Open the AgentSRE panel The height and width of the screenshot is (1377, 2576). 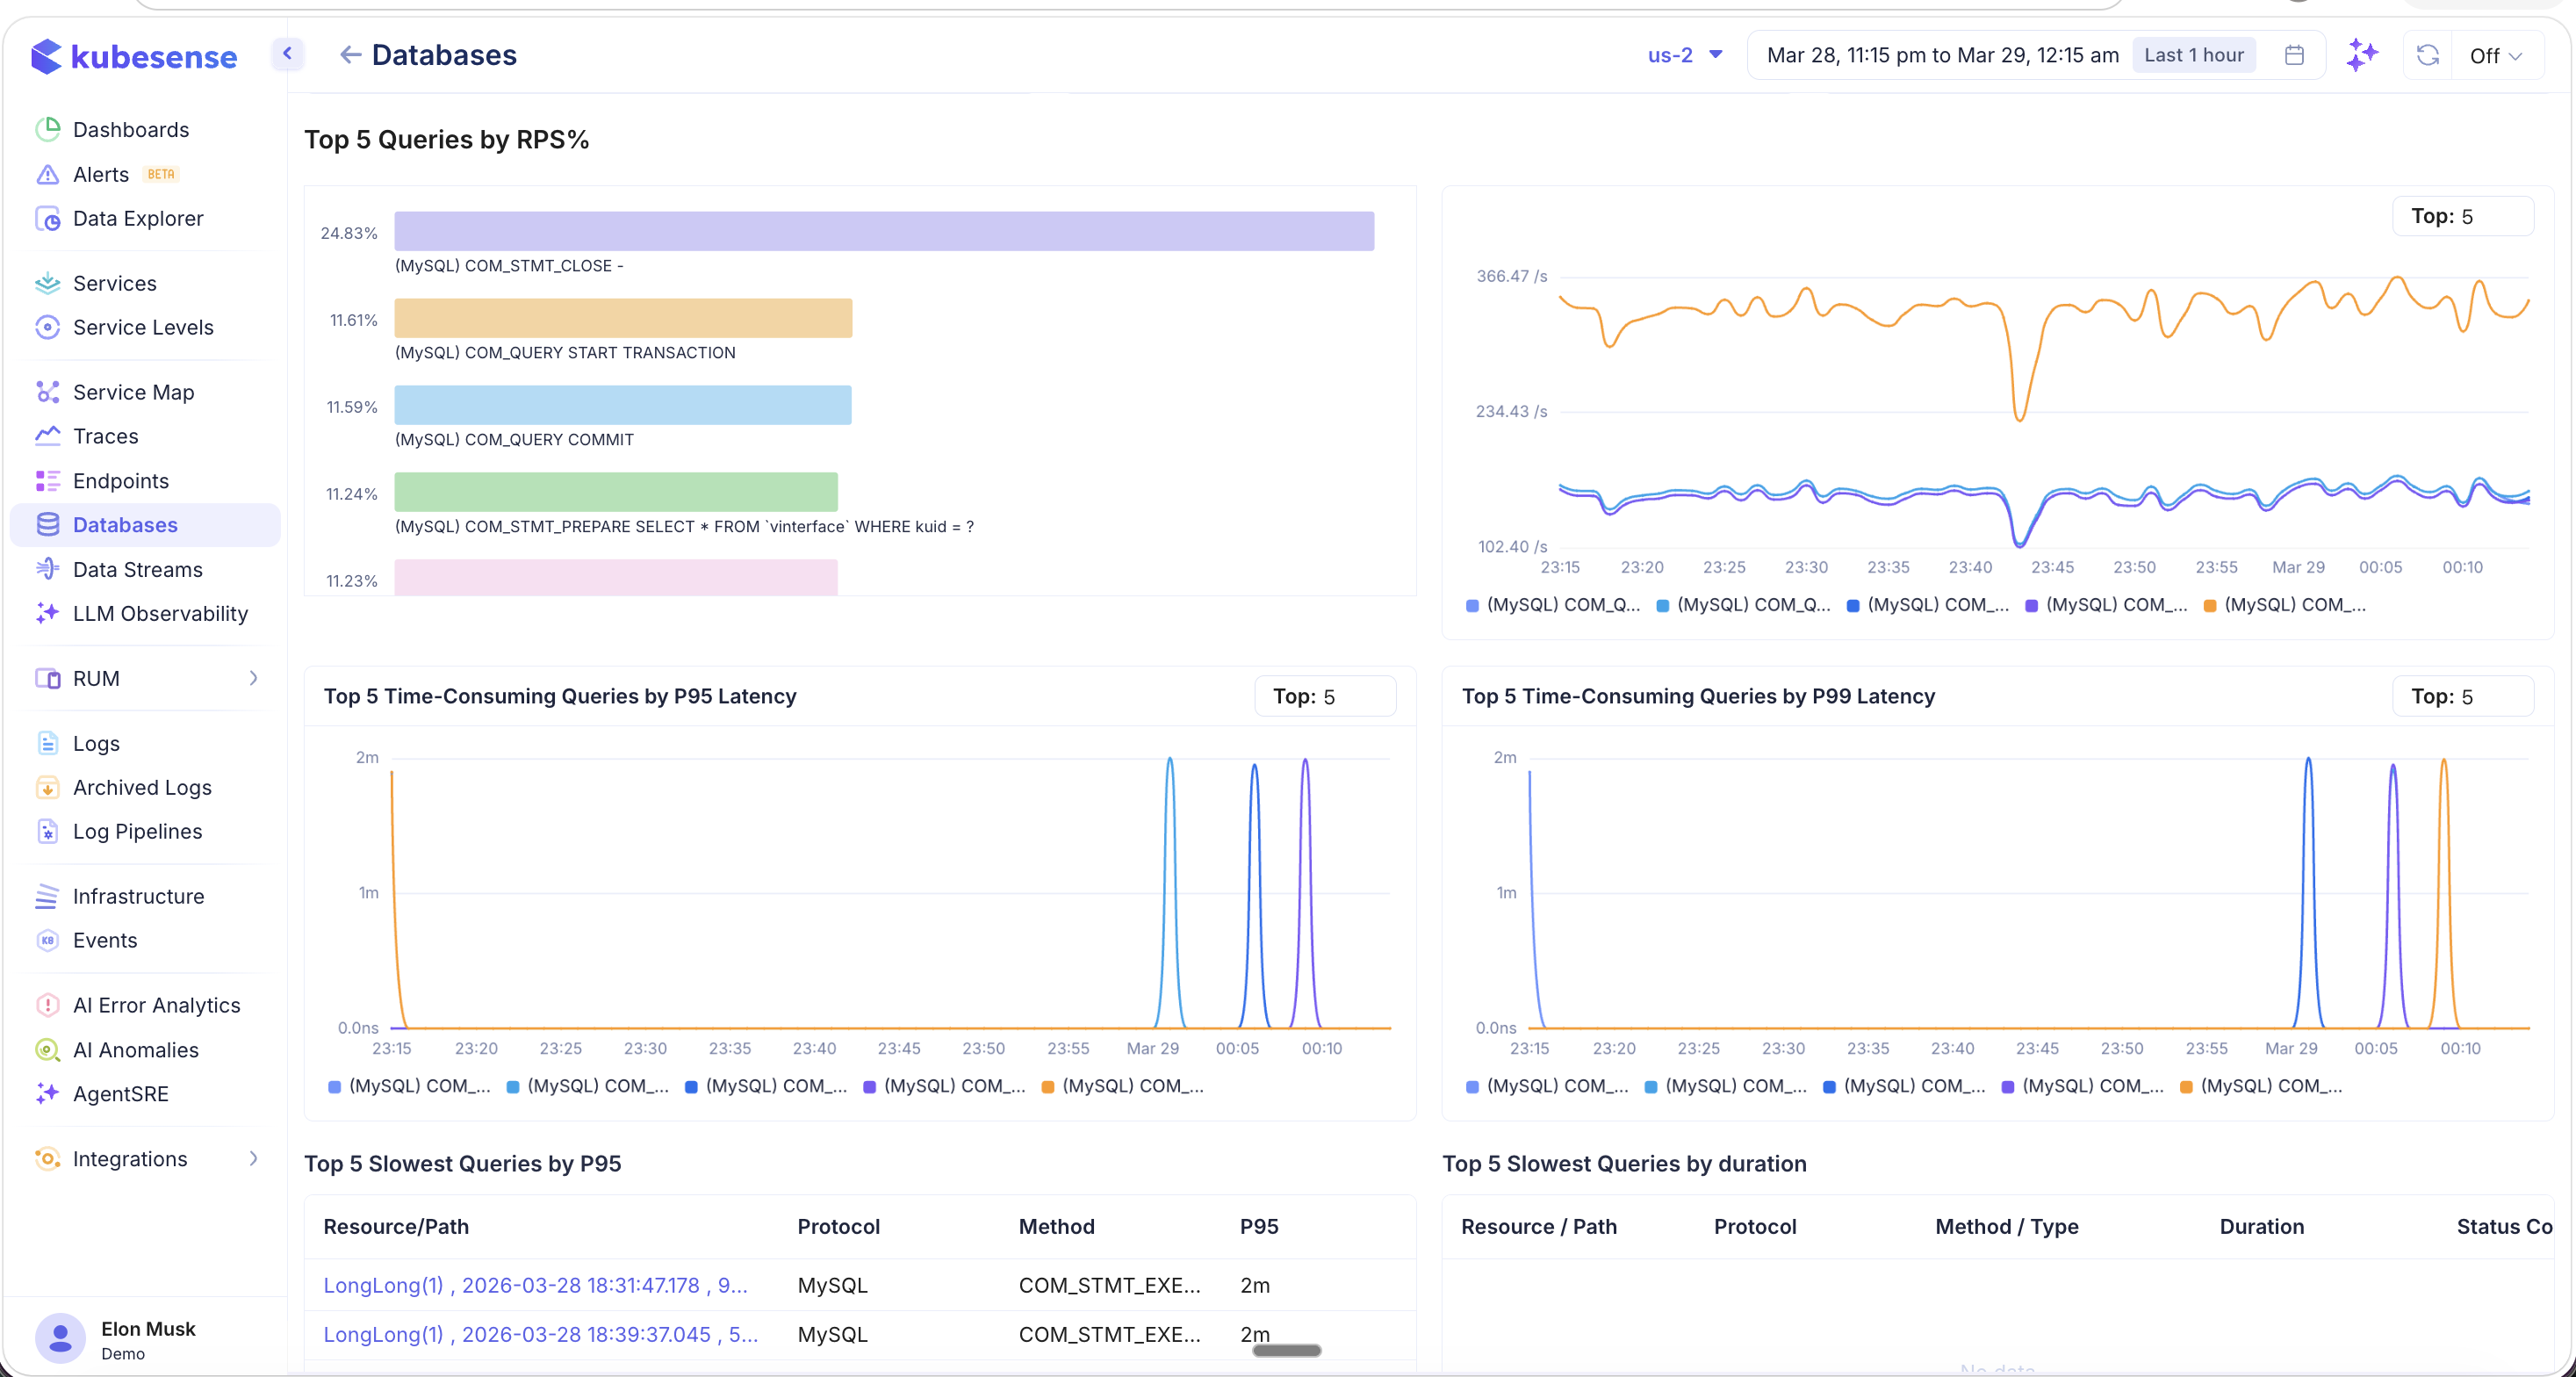(x=121, y=1093)
